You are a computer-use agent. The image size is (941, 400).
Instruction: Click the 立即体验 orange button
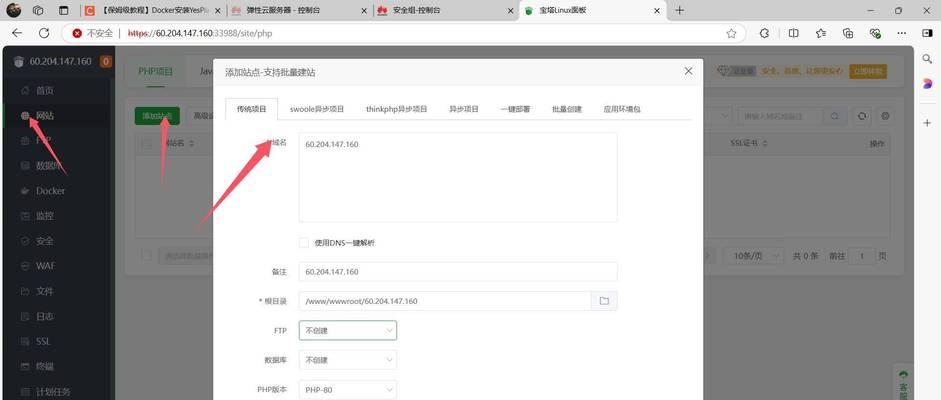(x=868, y=71)
